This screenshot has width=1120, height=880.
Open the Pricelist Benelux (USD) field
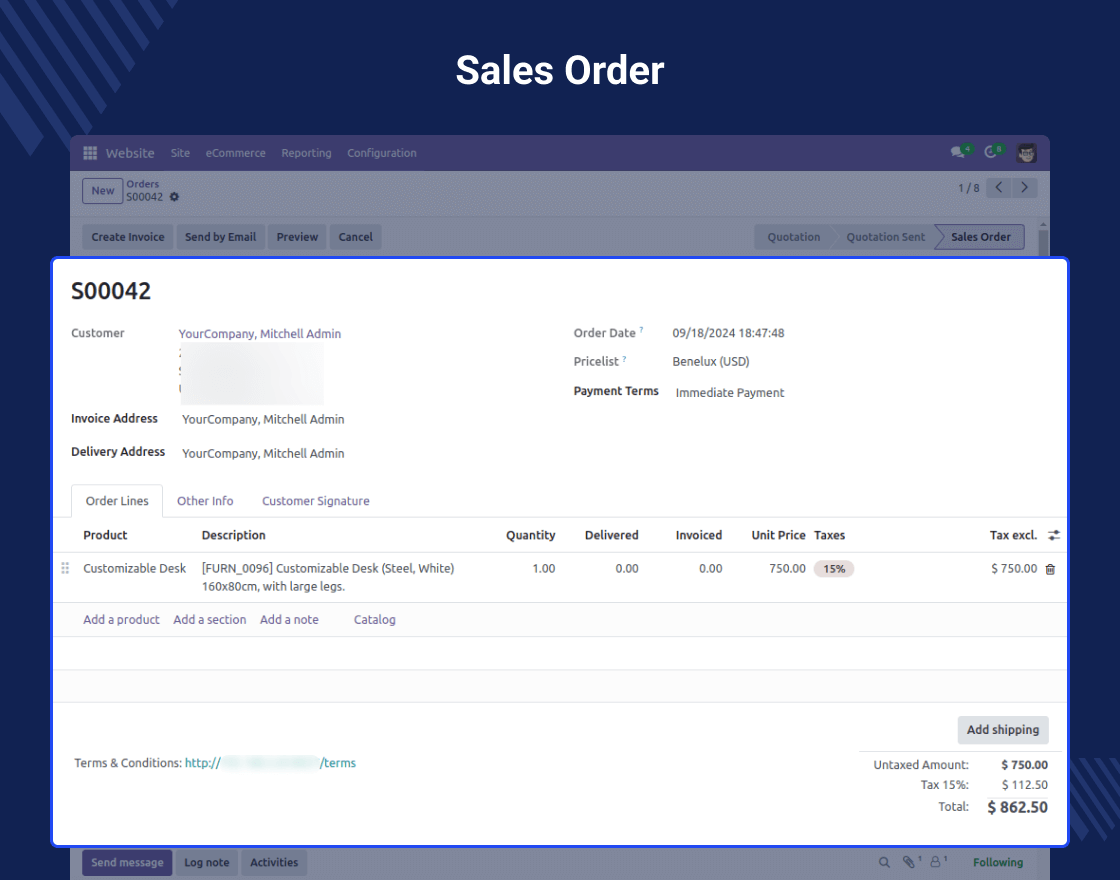711,361
